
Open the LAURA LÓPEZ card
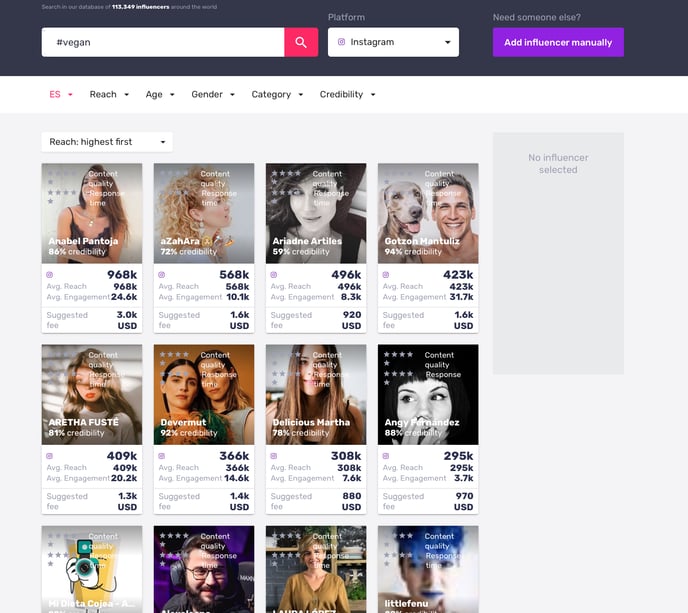tap(316, 569)
